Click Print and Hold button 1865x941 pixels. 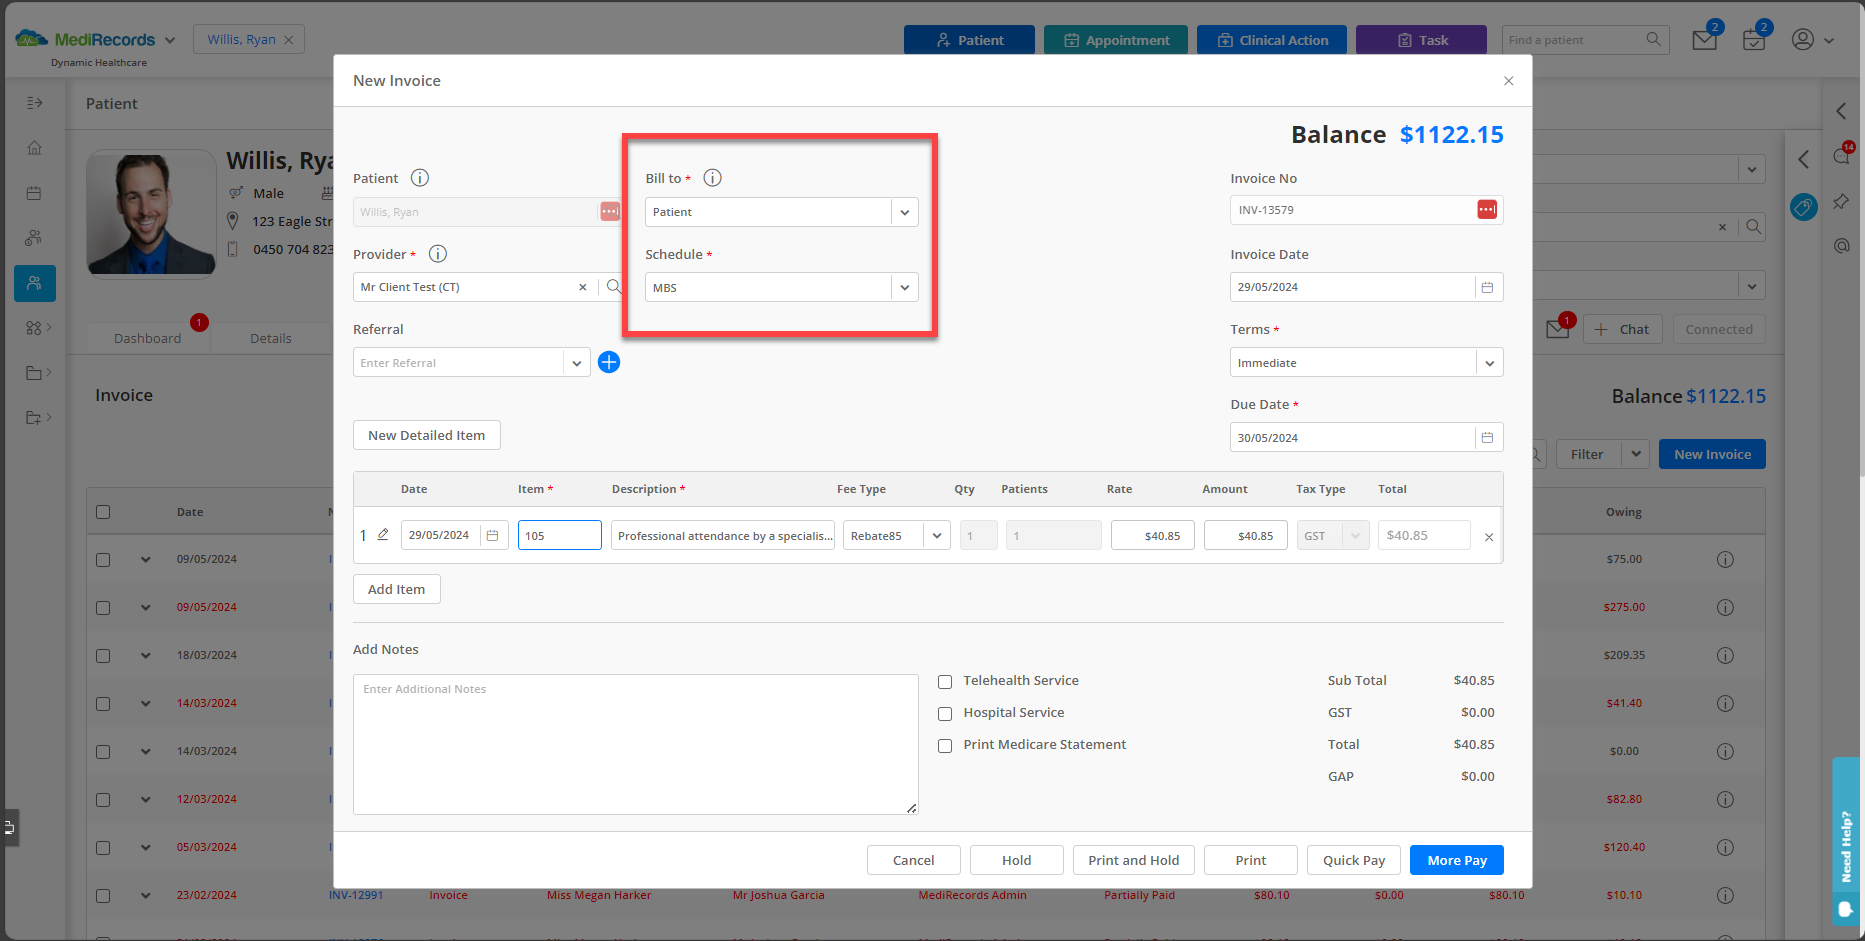point(1134,860)
